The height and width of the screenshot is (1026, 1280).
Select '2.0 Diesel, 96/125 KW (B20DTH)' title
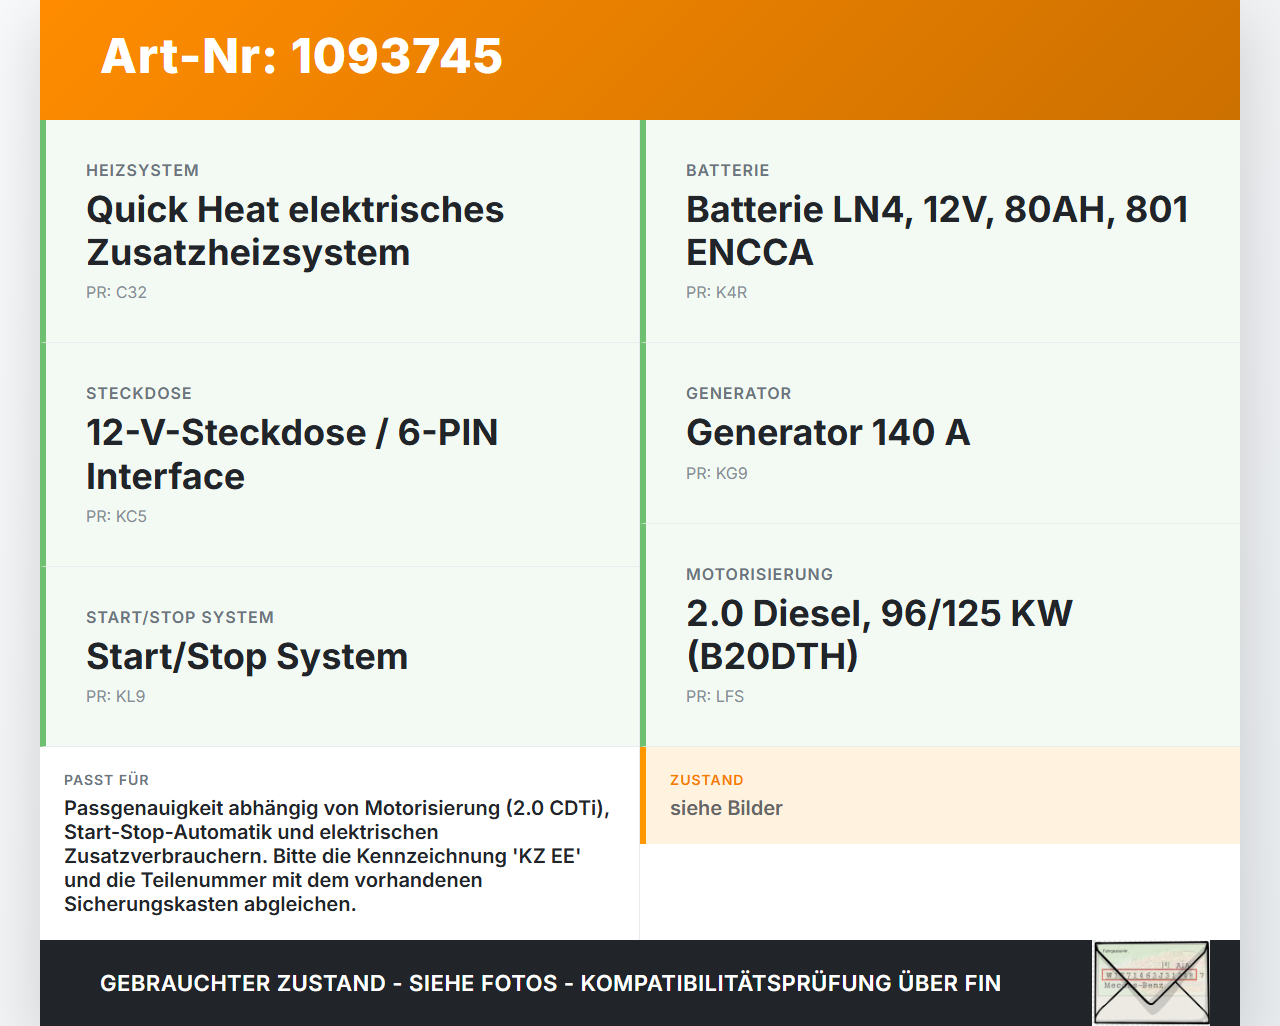[x=879, y=634]
